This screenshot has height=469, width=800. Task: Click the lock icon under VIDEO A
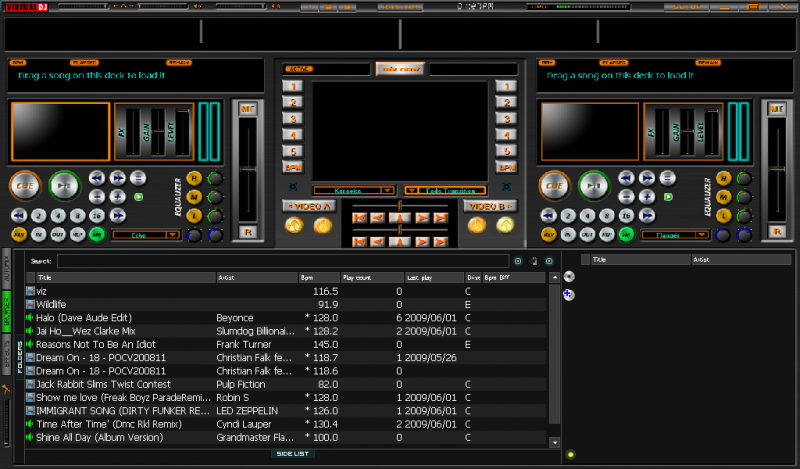pyautogui.click(x=322, y=225)
